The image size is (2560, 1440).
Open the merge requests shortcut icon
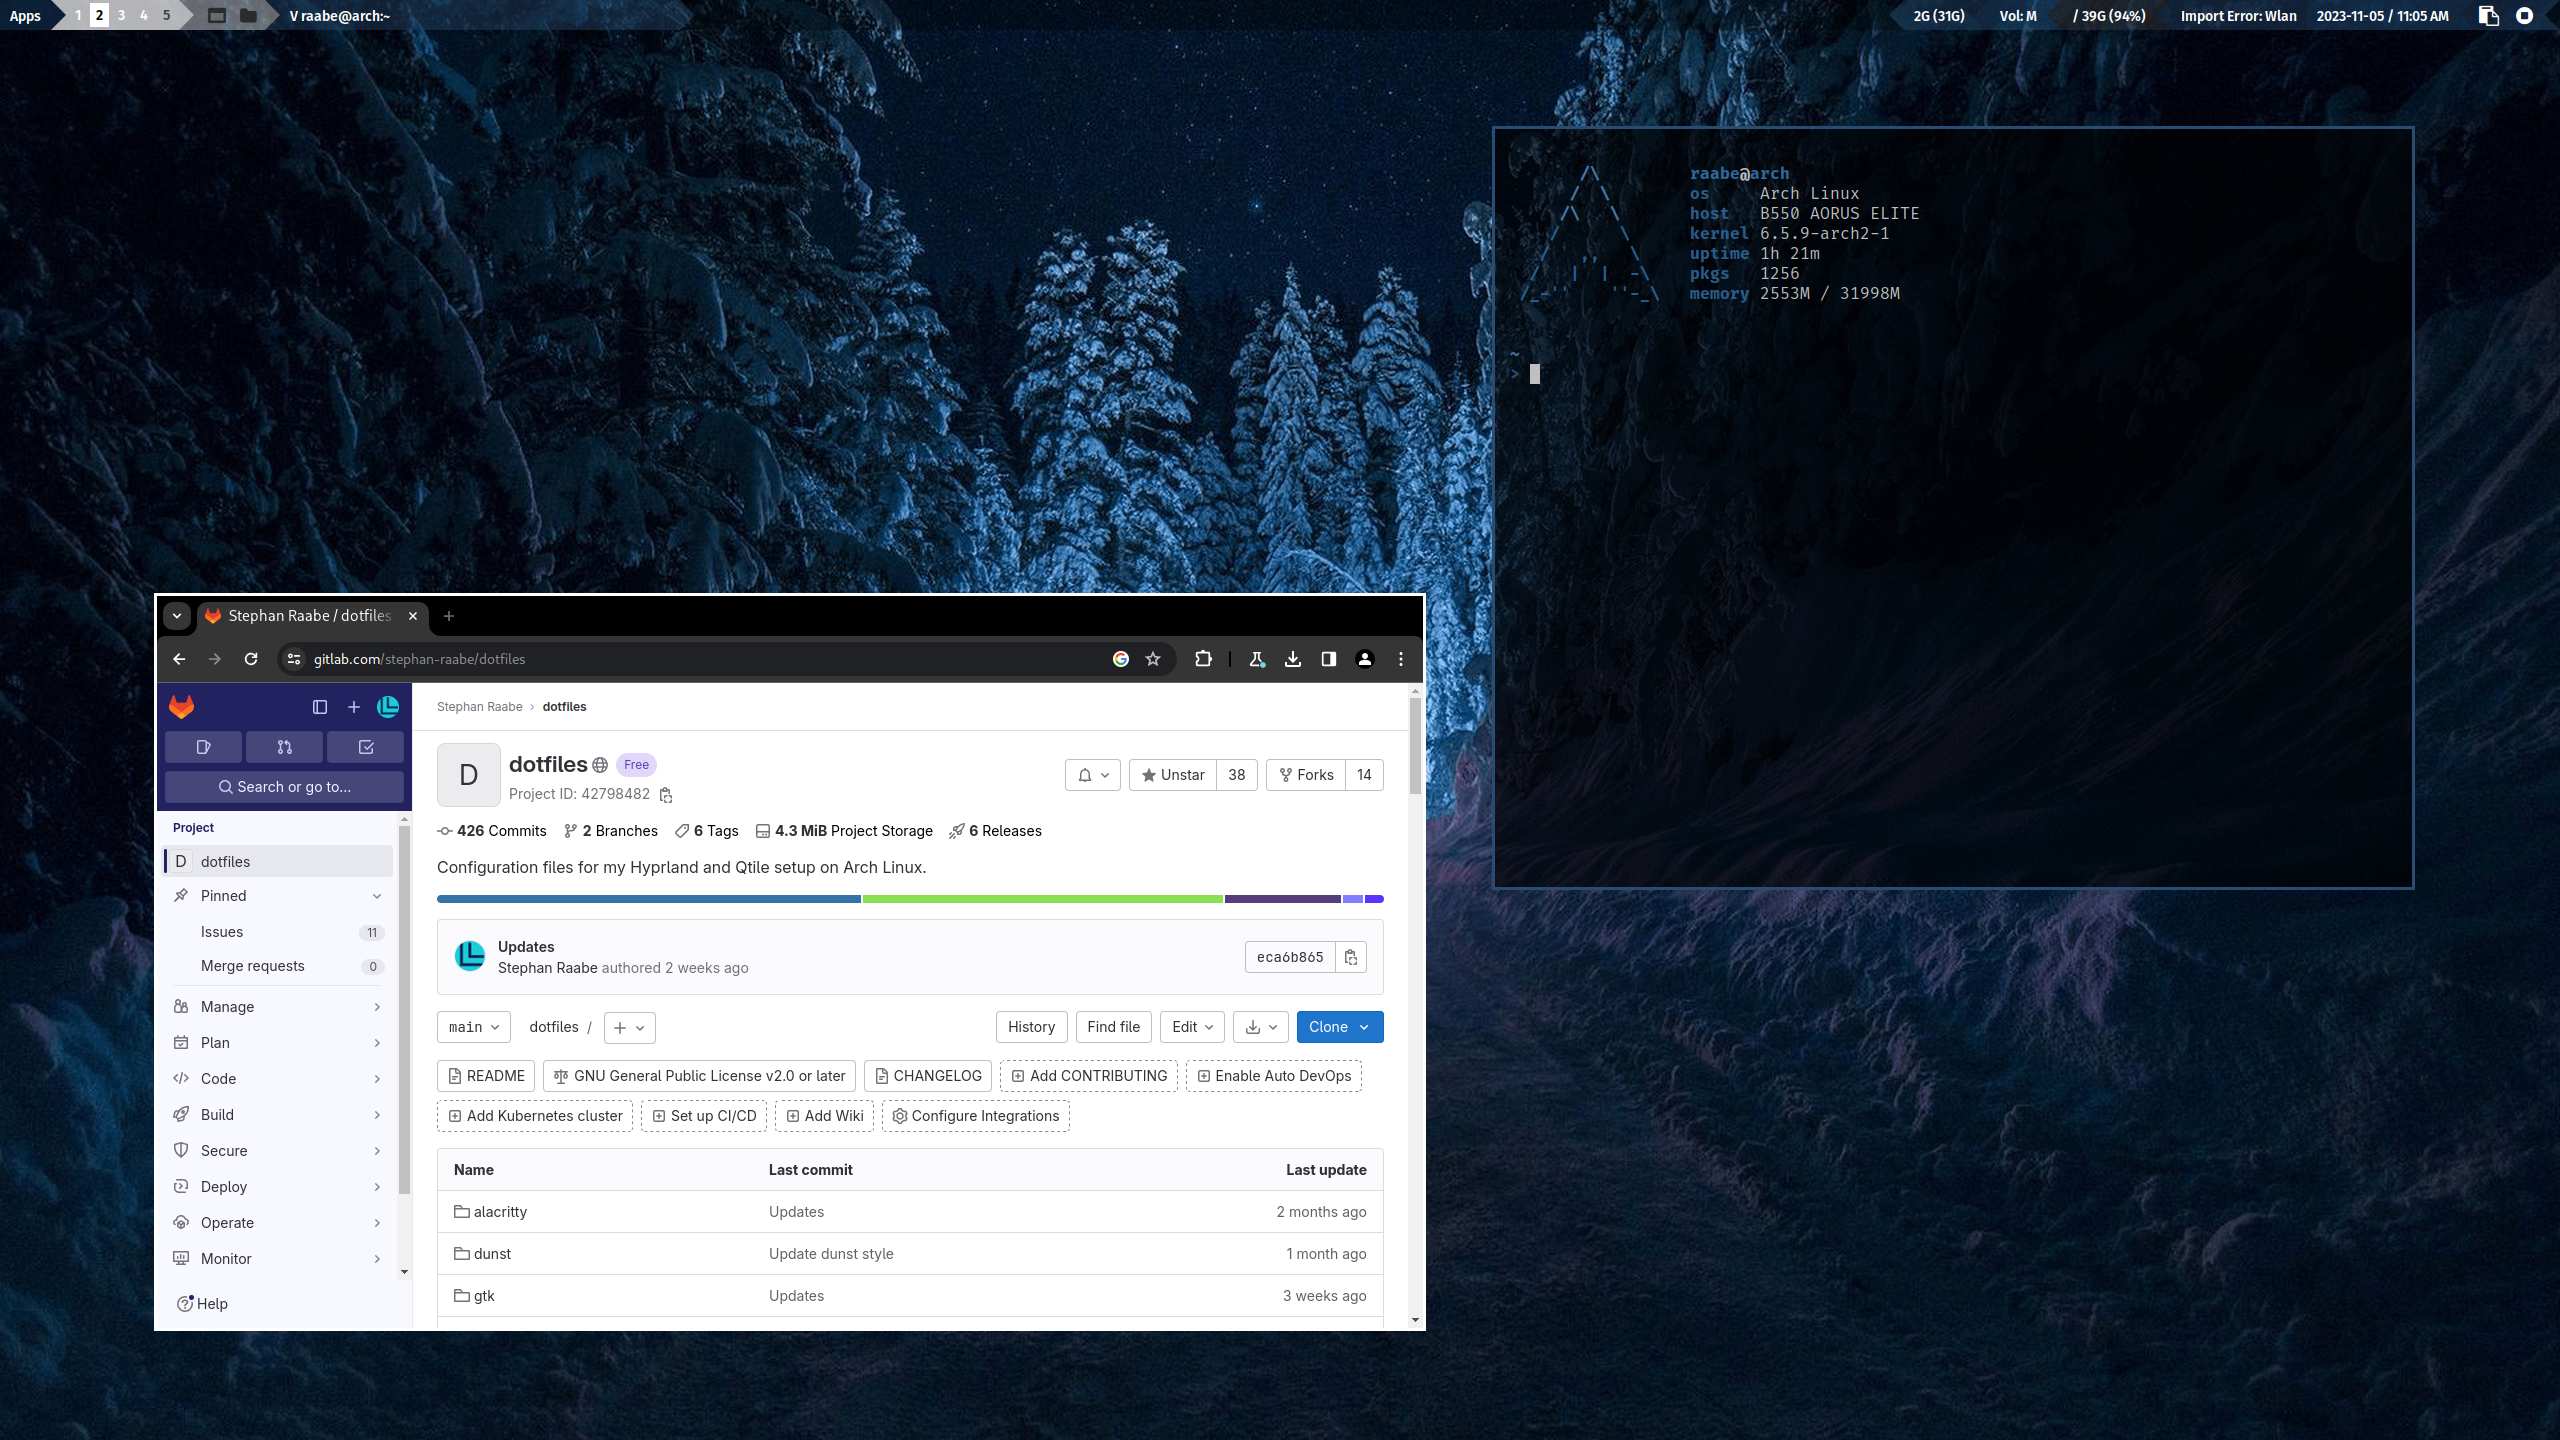[x=284, y=747]
